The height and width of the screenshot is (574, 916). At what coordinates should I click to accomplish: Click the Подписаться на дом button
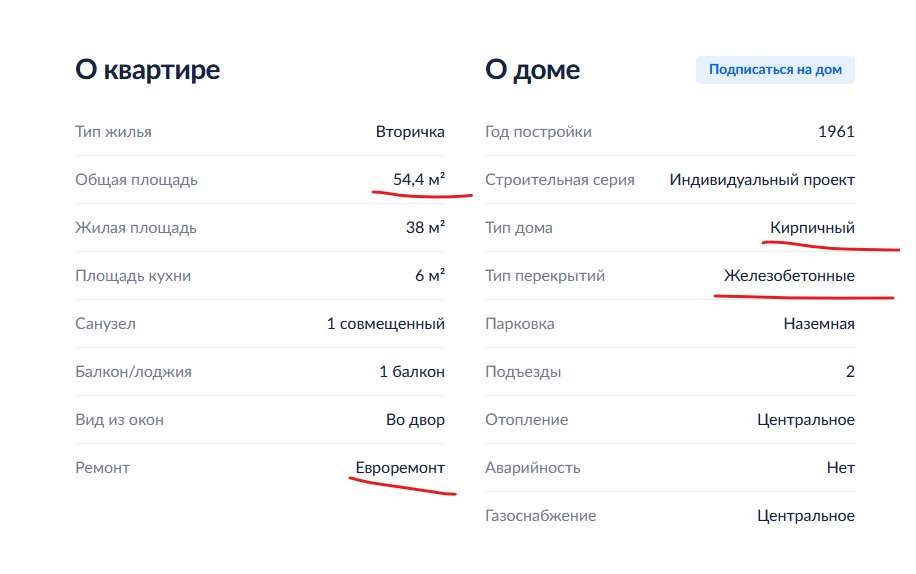(775, 70)
